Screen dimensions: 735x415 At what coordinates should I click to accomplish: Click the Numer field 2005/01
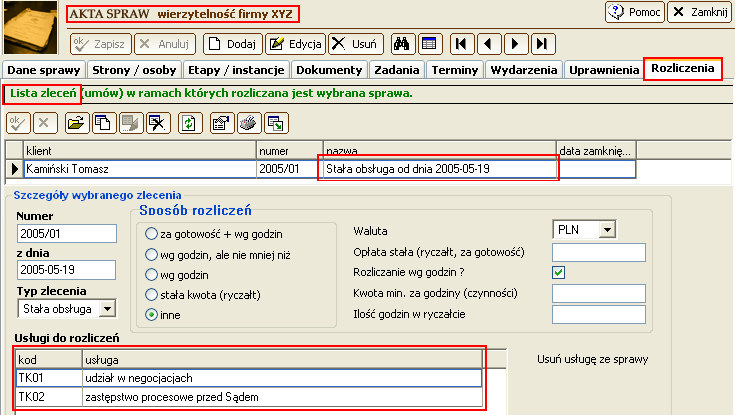67,234
